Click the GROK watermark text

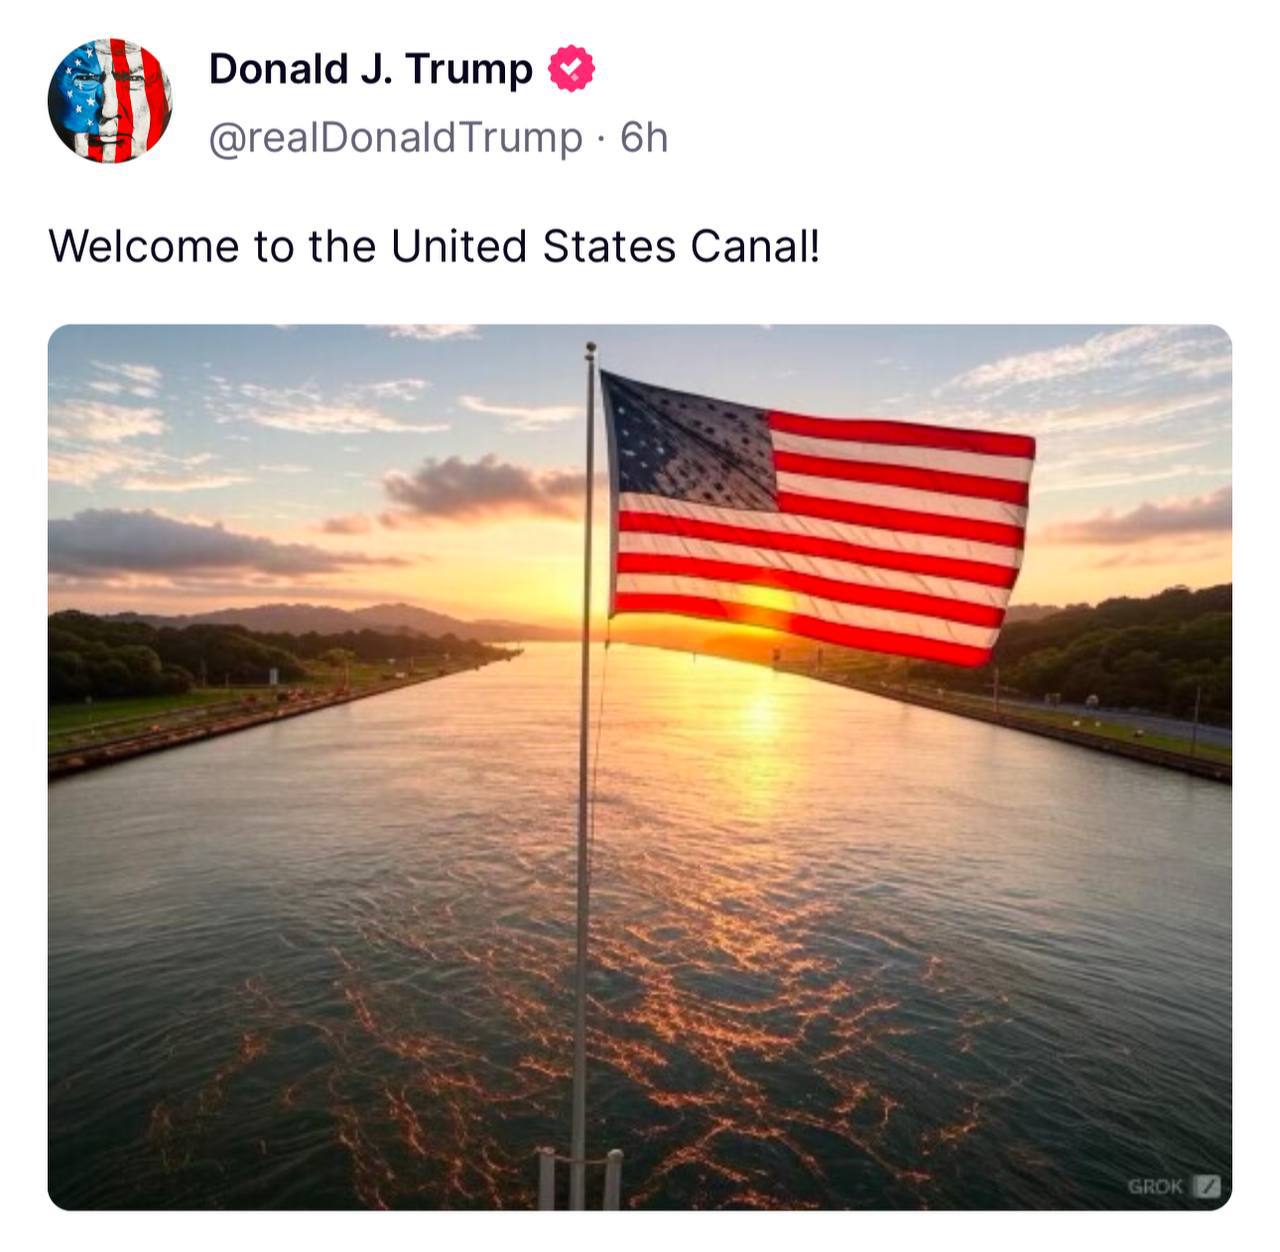click(x=1155, y=1186)
